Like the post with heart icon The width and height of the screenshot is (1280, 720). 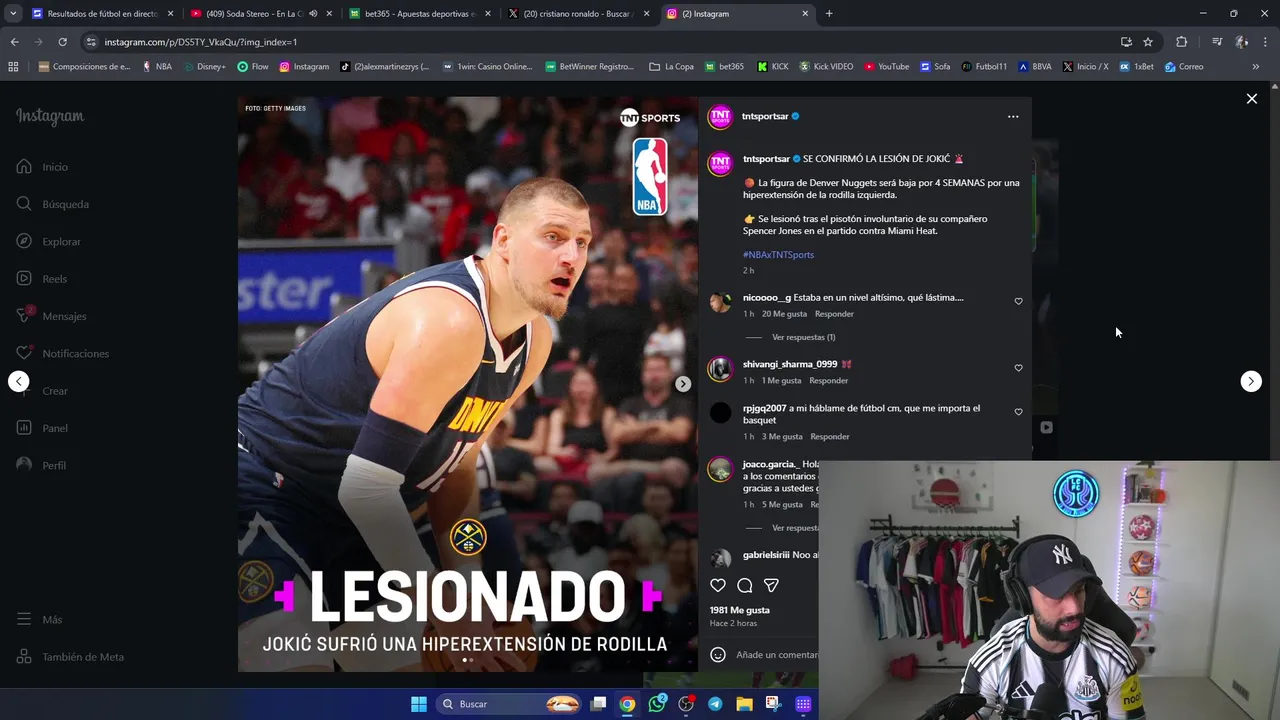click(x=718, y=585)
